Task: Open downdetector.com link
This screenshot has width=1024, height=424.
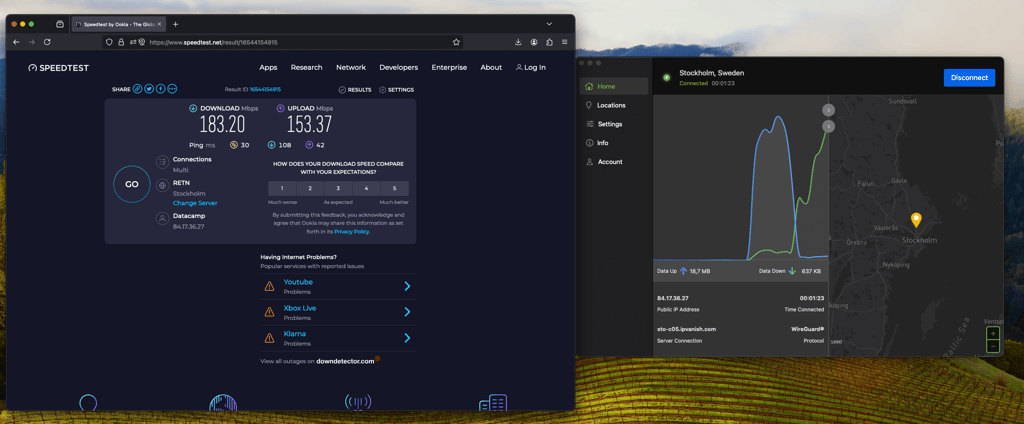Action: pyautogui.click(x=345, y=361)
